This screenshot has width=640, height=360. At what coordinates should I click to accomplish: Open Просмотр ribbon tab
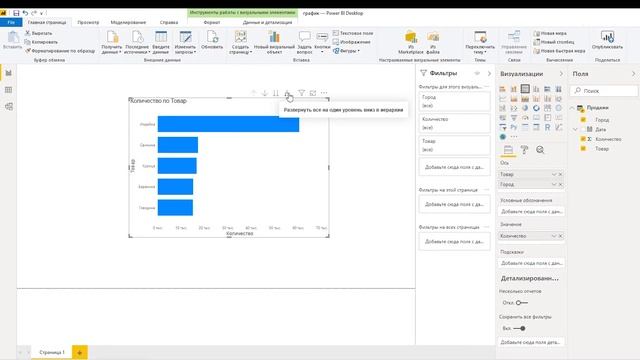pos(88,22)
